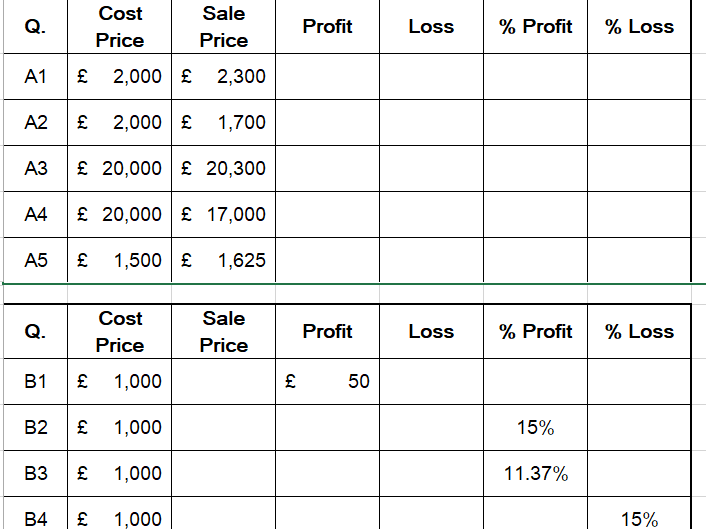This screenshot has width=706, height=529.
Task: Click the A3 sale price £20,300 cell
Action: (223, 168)
